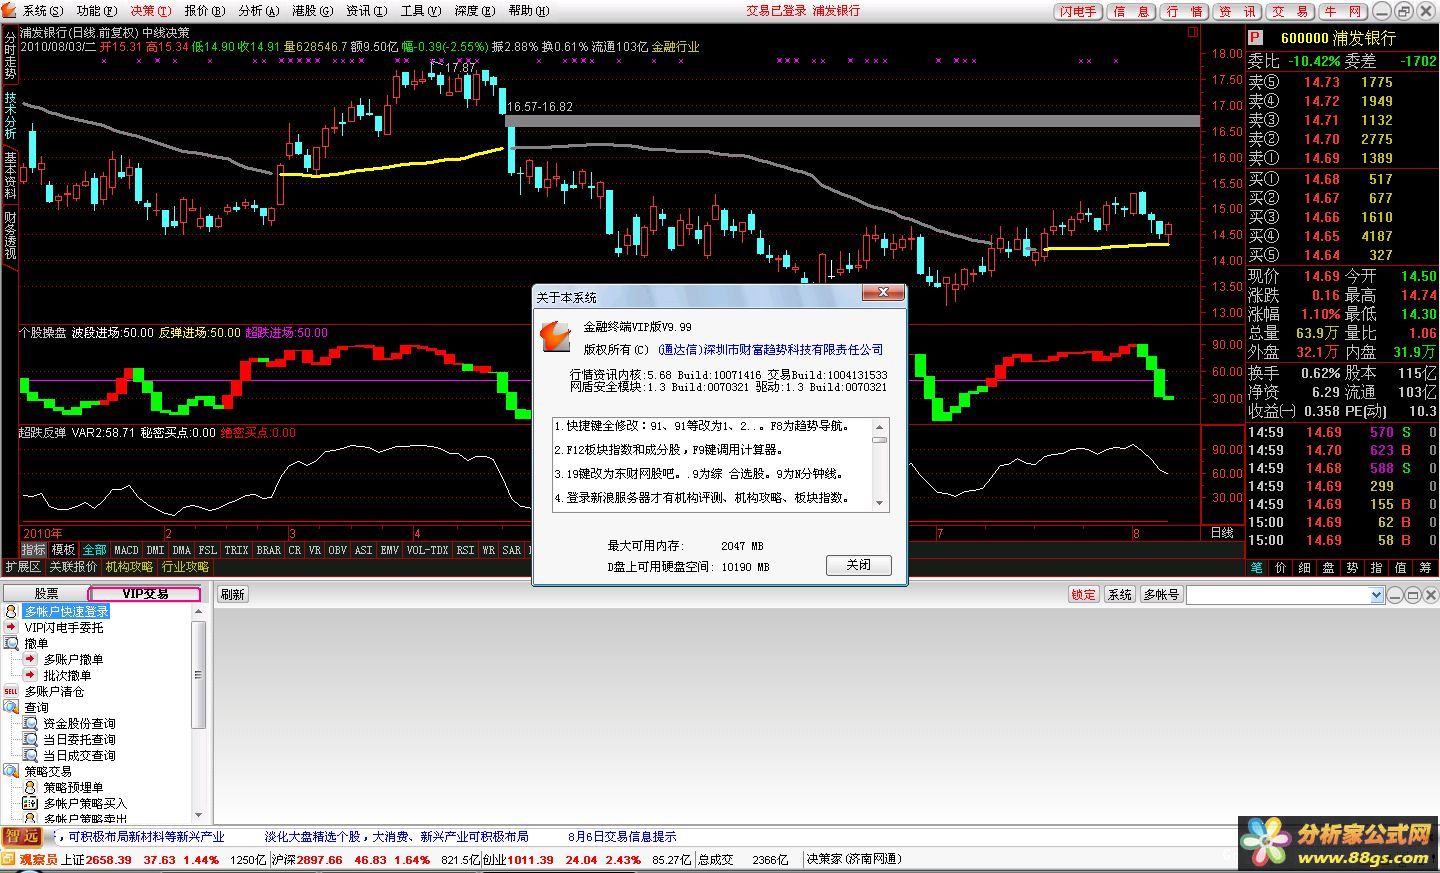Click the 批次撤单 icon in tree
The height and width of the screenshot is (873, 1440).
click(30, 675)
